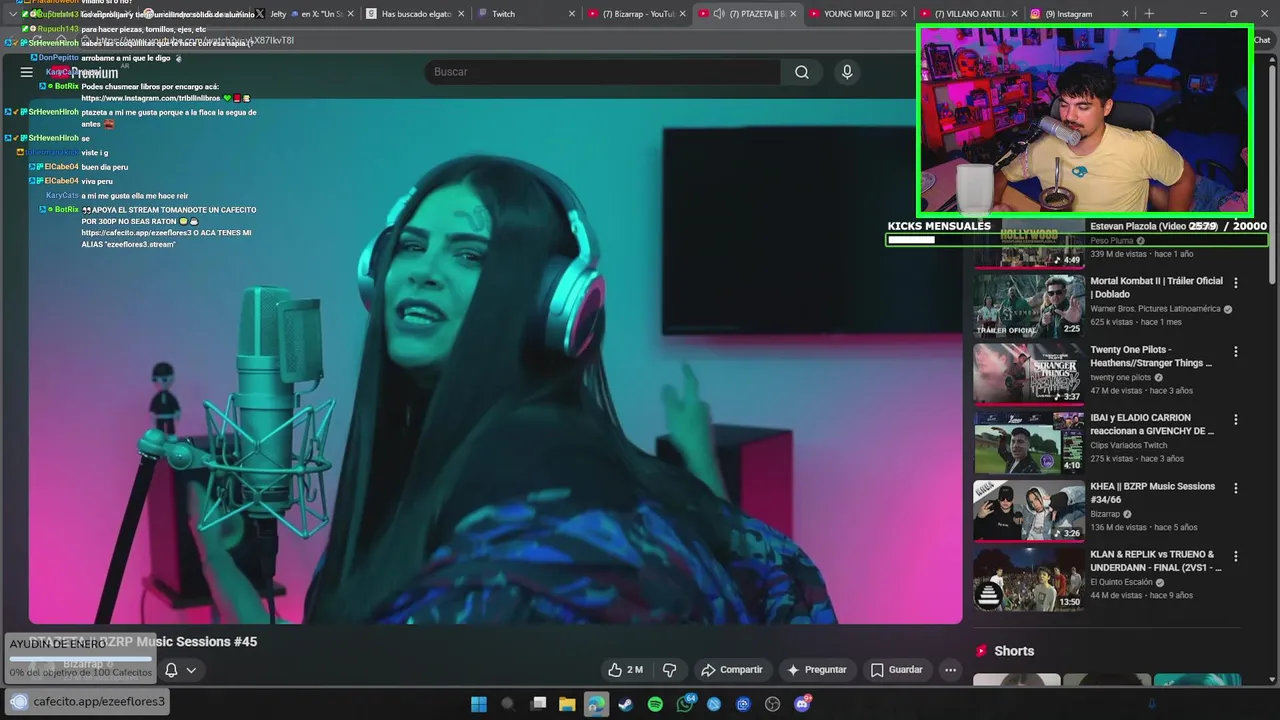Click the Microsoft Edge taskbar icon
This screenshot has width=1280, height=720.
coord(596,704)
